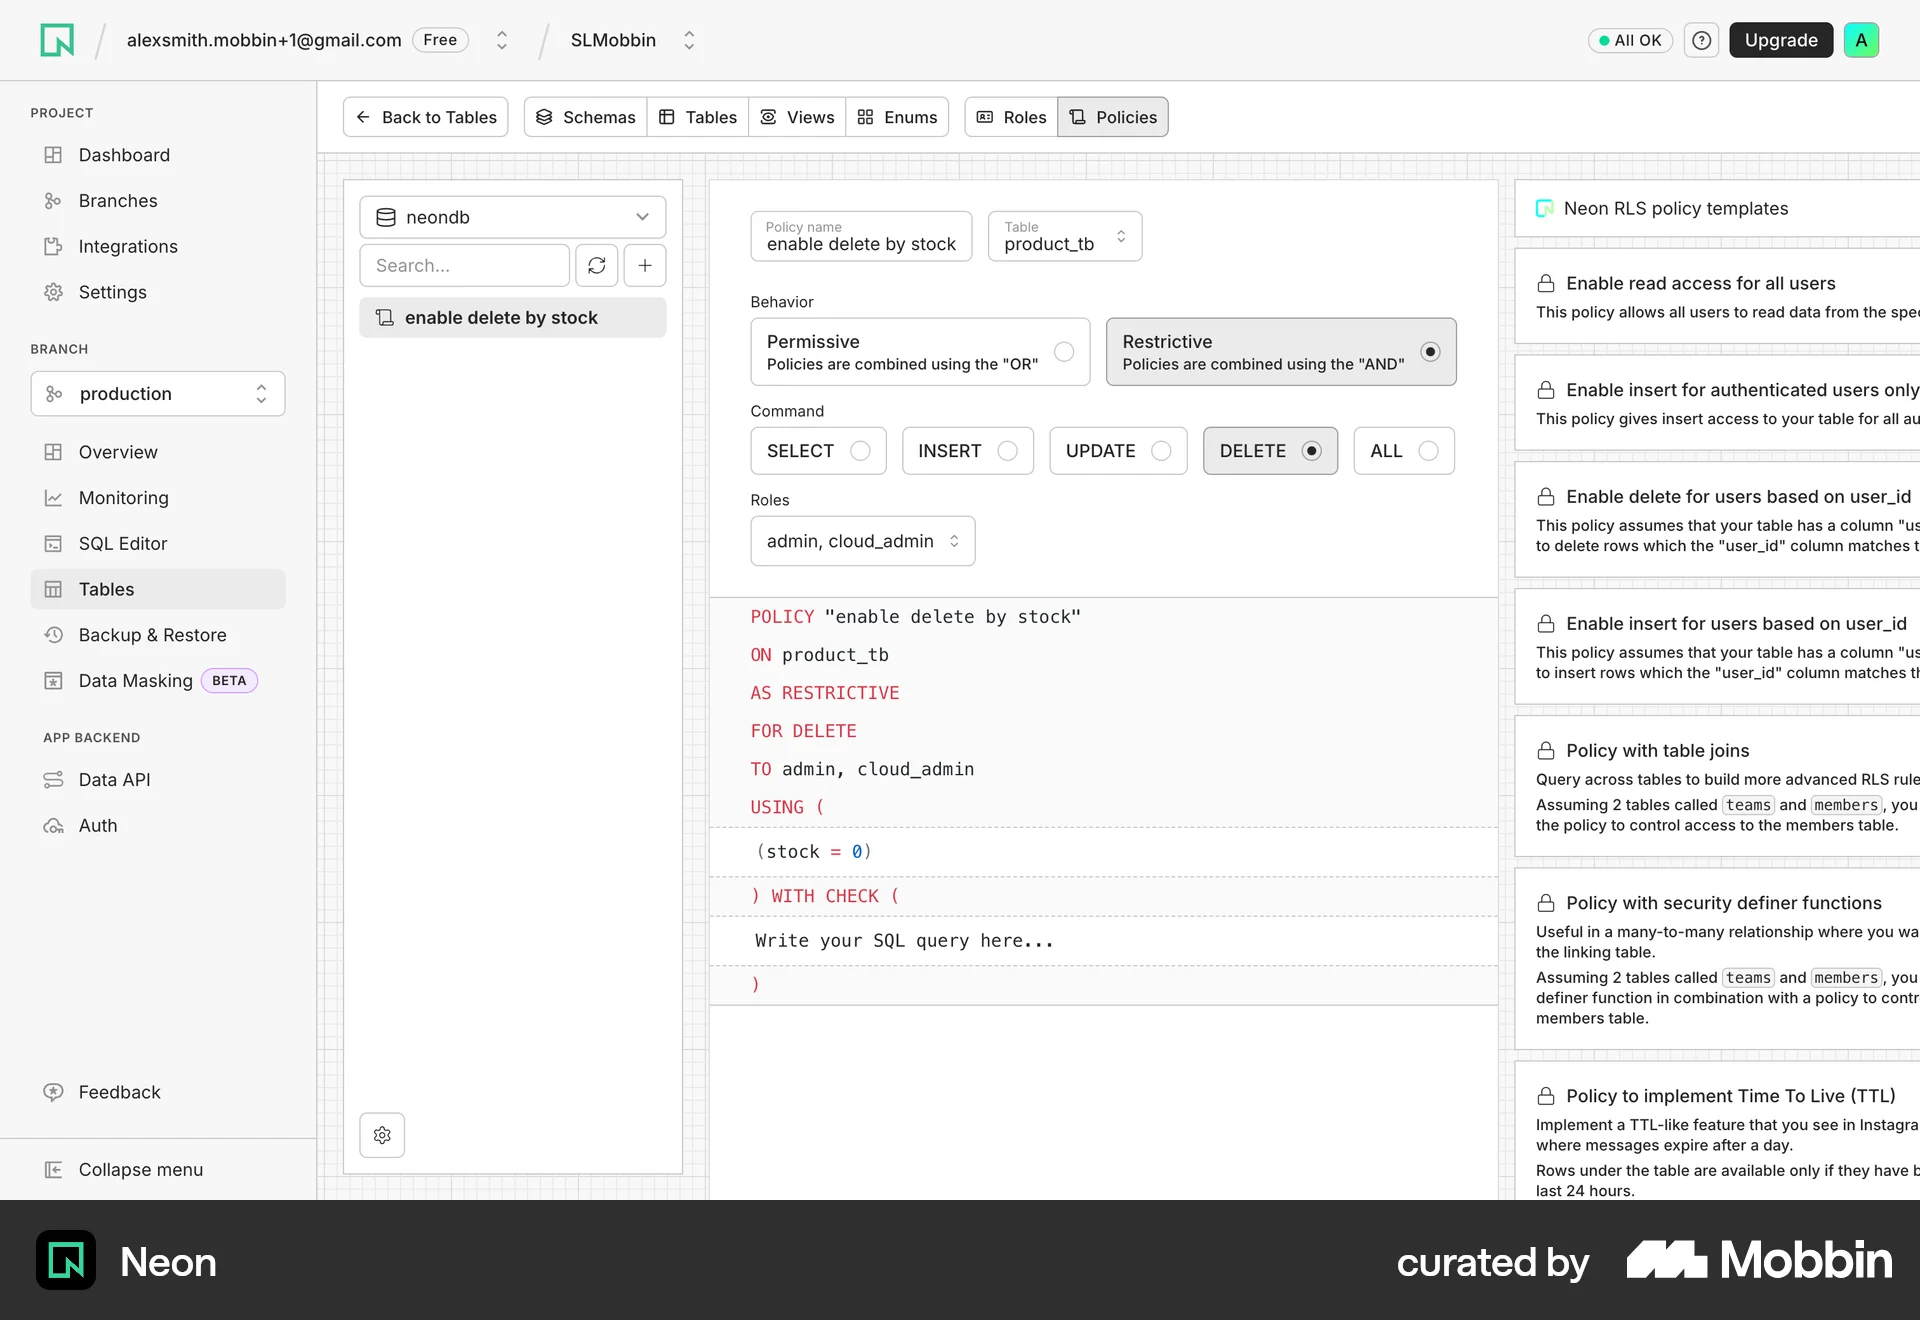Image resolution: width=1920 pixels, height=1320 pixels.
Task: Switch to the Policies tab
Action: (1113, 117)
